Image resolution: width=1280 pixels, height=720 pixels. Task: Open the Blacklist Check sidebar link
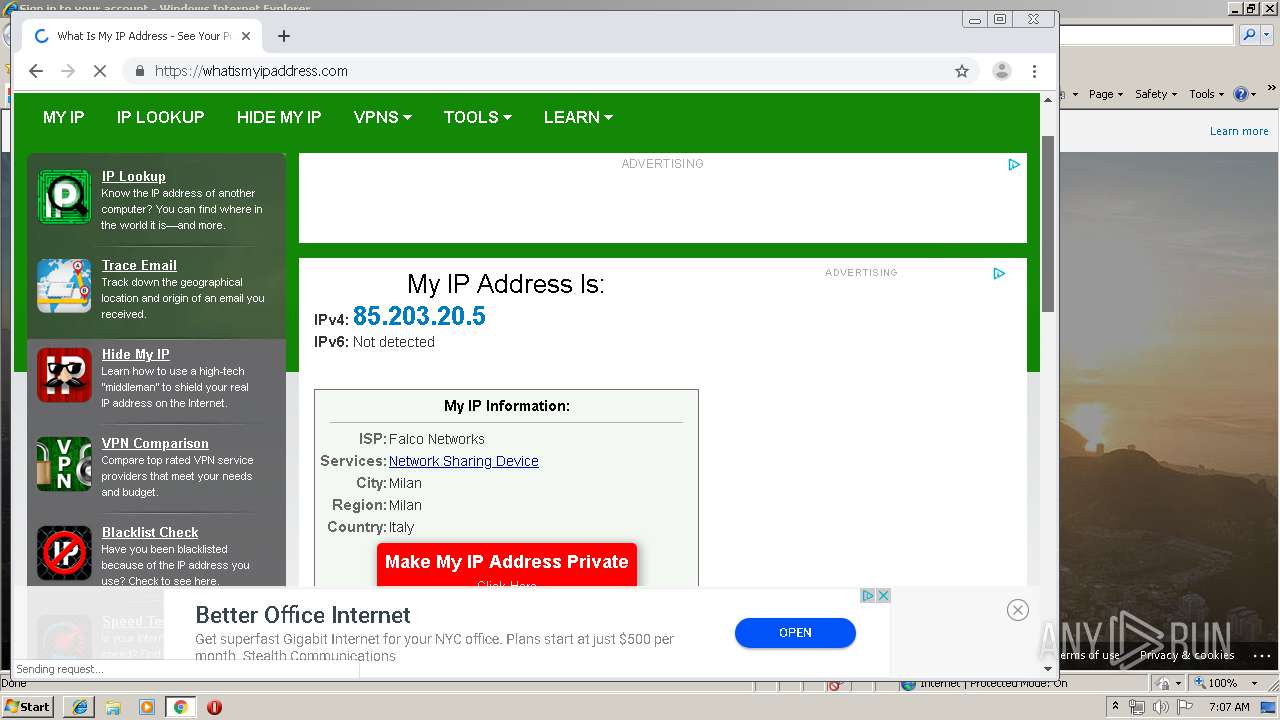click(150, 532)
